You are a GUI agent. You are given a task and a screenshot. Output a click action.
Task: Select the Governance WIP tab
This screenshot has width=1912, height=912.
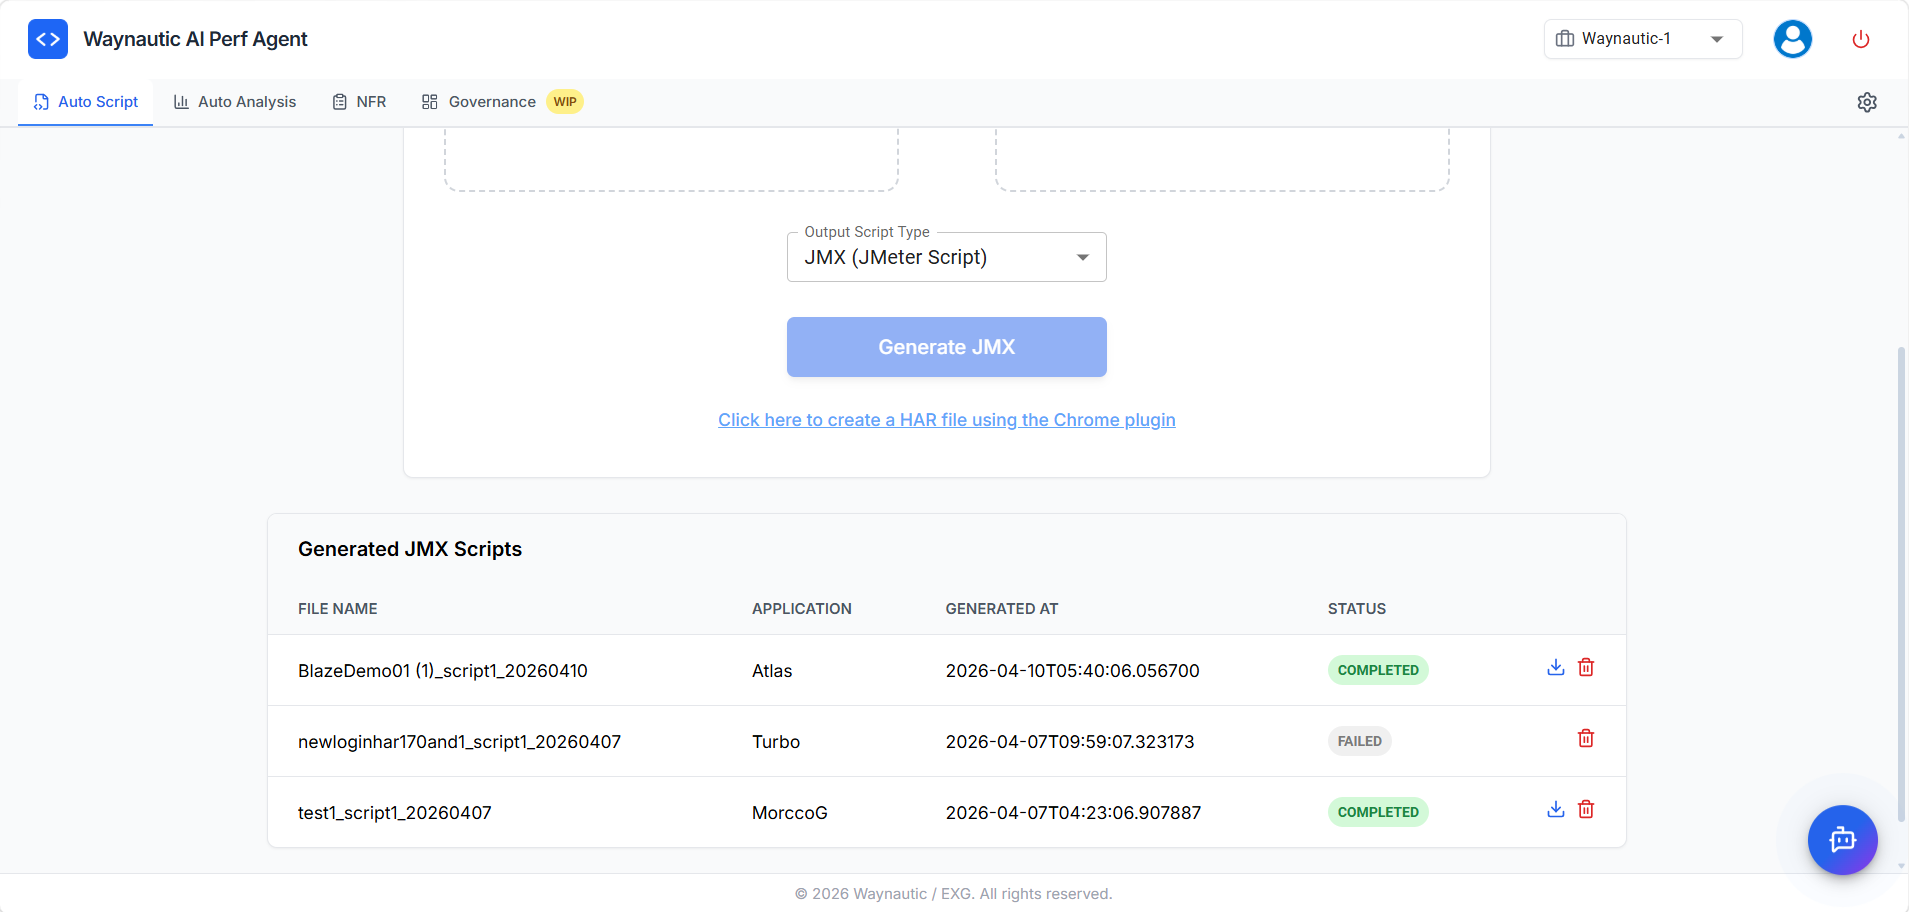click(x=490, y=101)
